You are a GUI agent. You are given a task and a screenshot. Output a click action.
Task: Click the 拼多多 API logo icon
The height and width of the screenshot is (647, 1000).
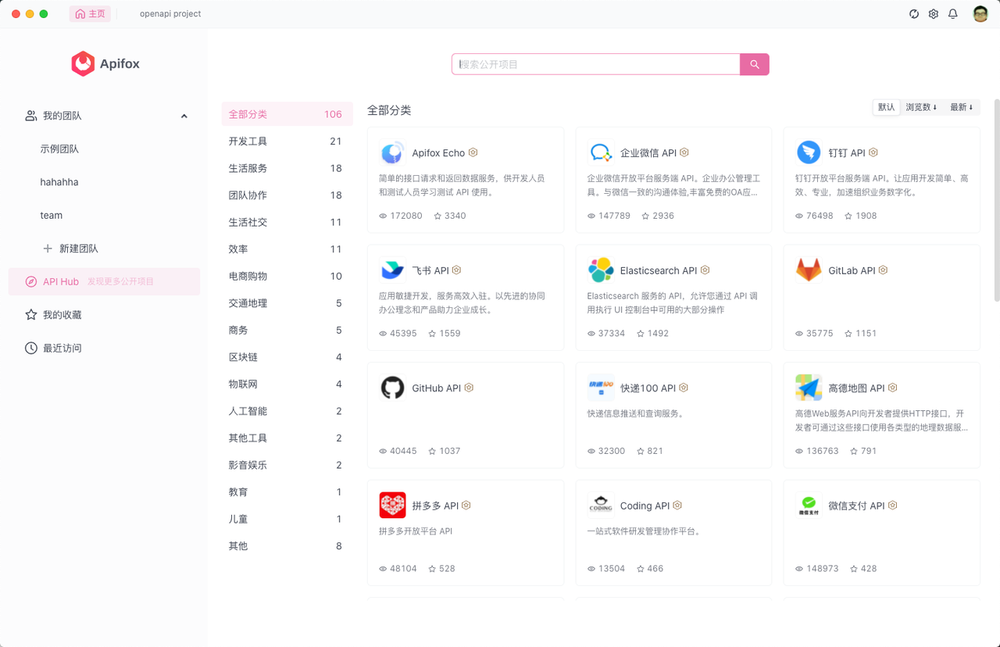(393, 505)
